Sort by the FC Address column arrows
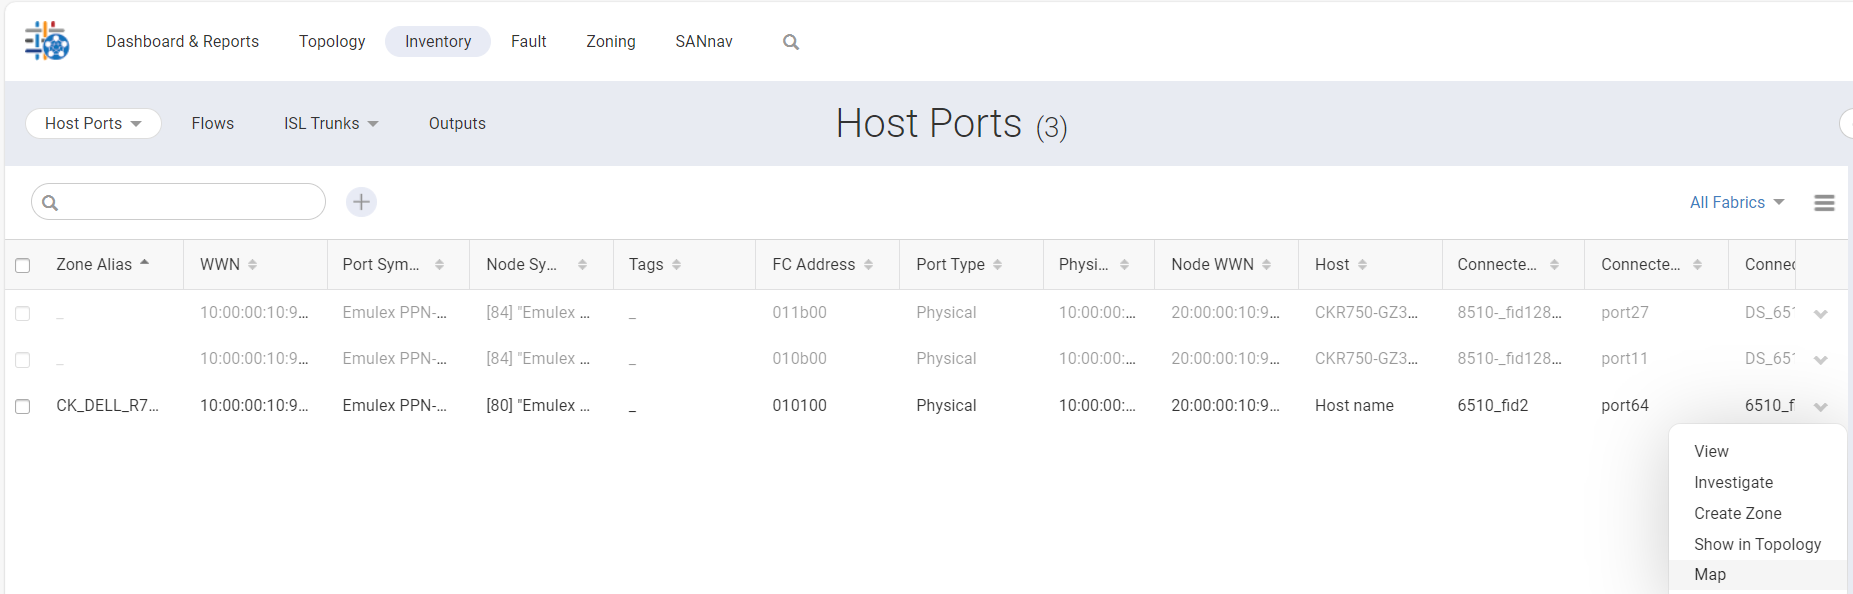1853x594 pixels. click(868, 265)
